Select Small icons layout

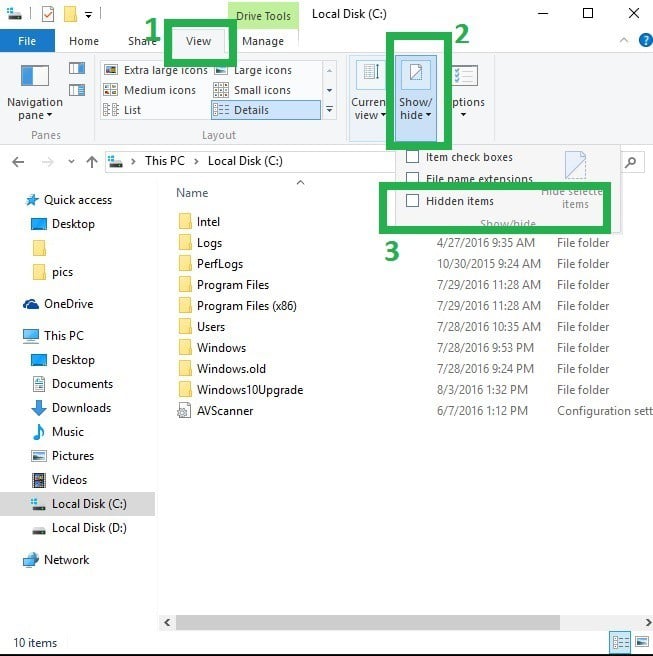click(252, 90)
